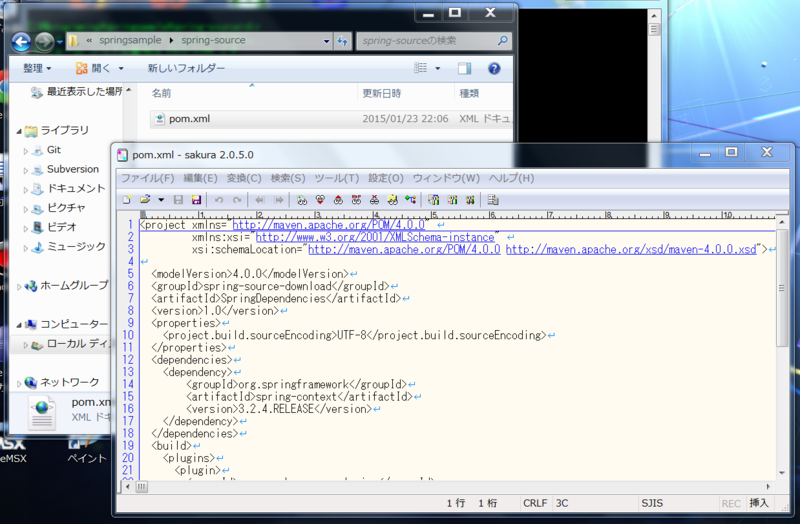Go forward in the Explorer window
This screenshot has height=524, width=800.
pyautogui.click(x=44, y=41)
